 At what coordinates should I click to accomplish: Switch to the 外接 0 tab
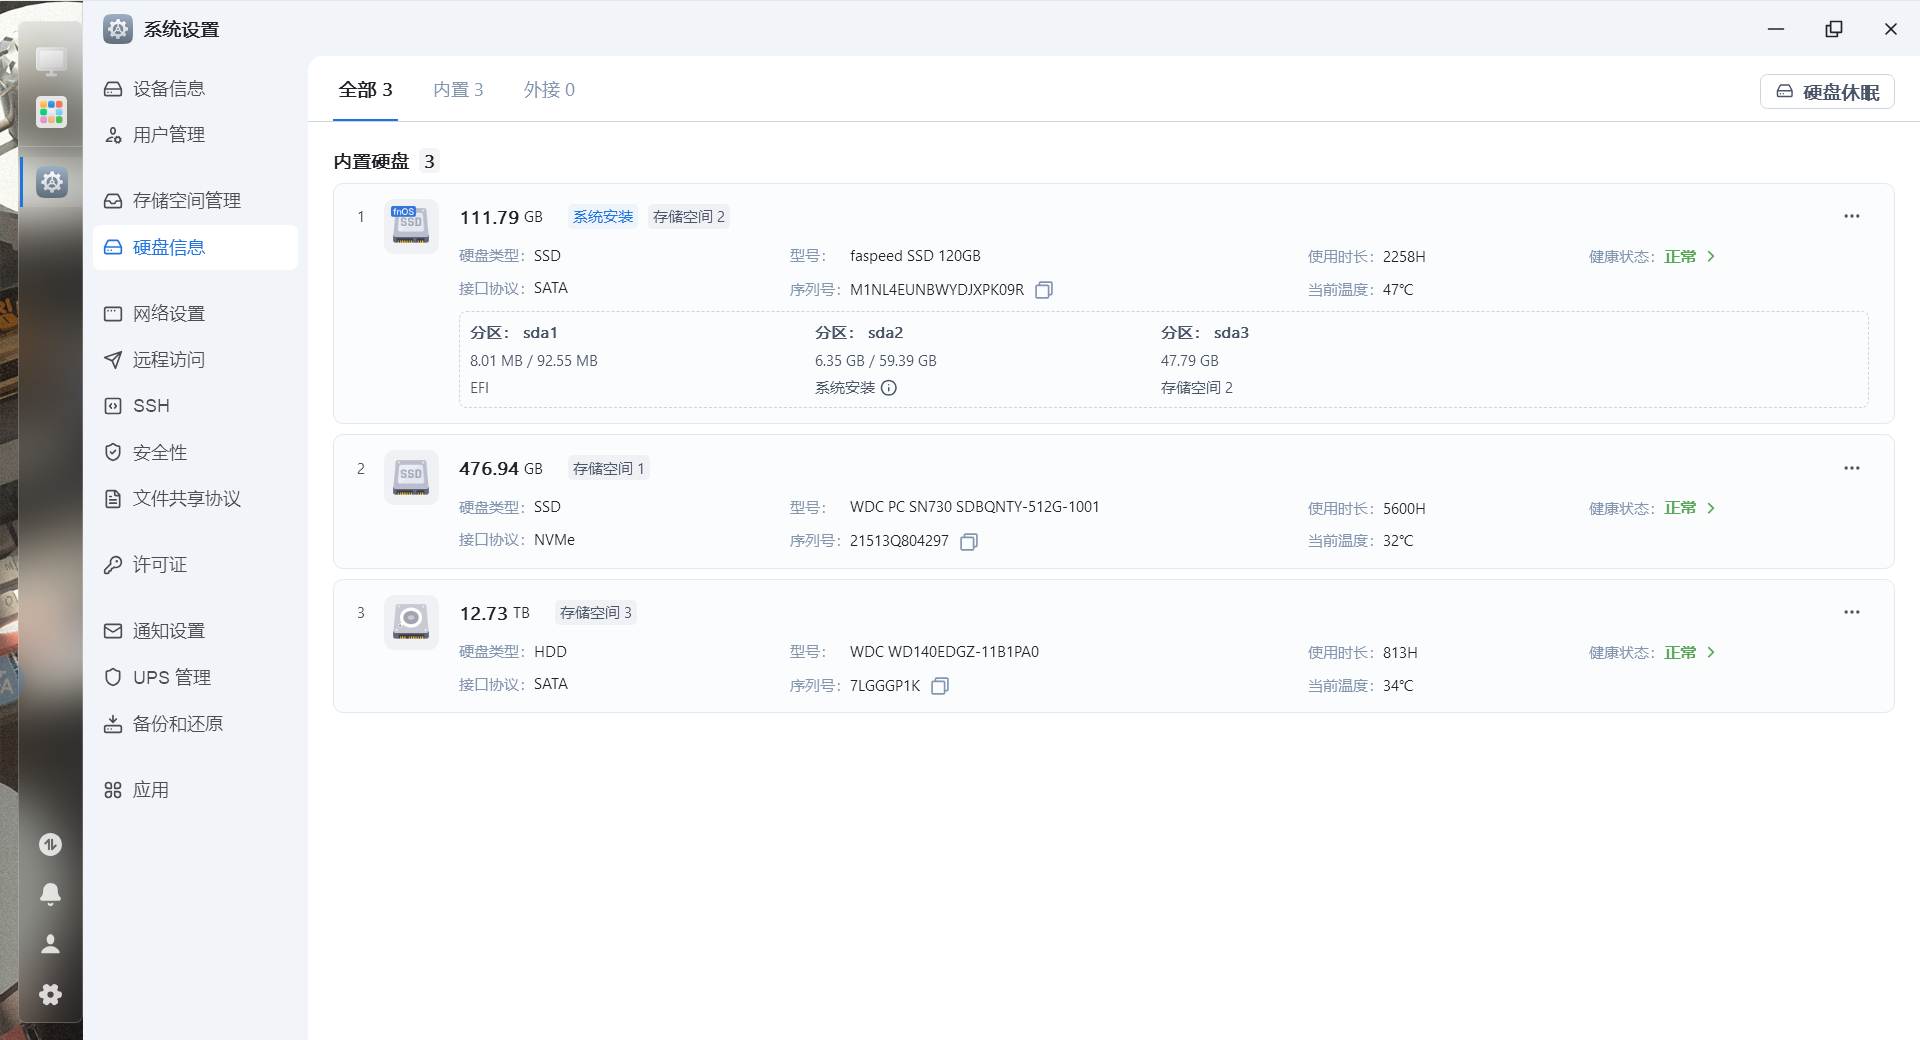point(549,90)
